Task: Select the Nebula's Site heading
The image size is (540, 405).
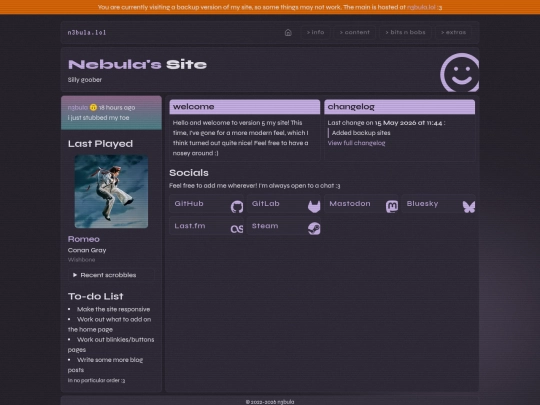Action: (137, 64)
